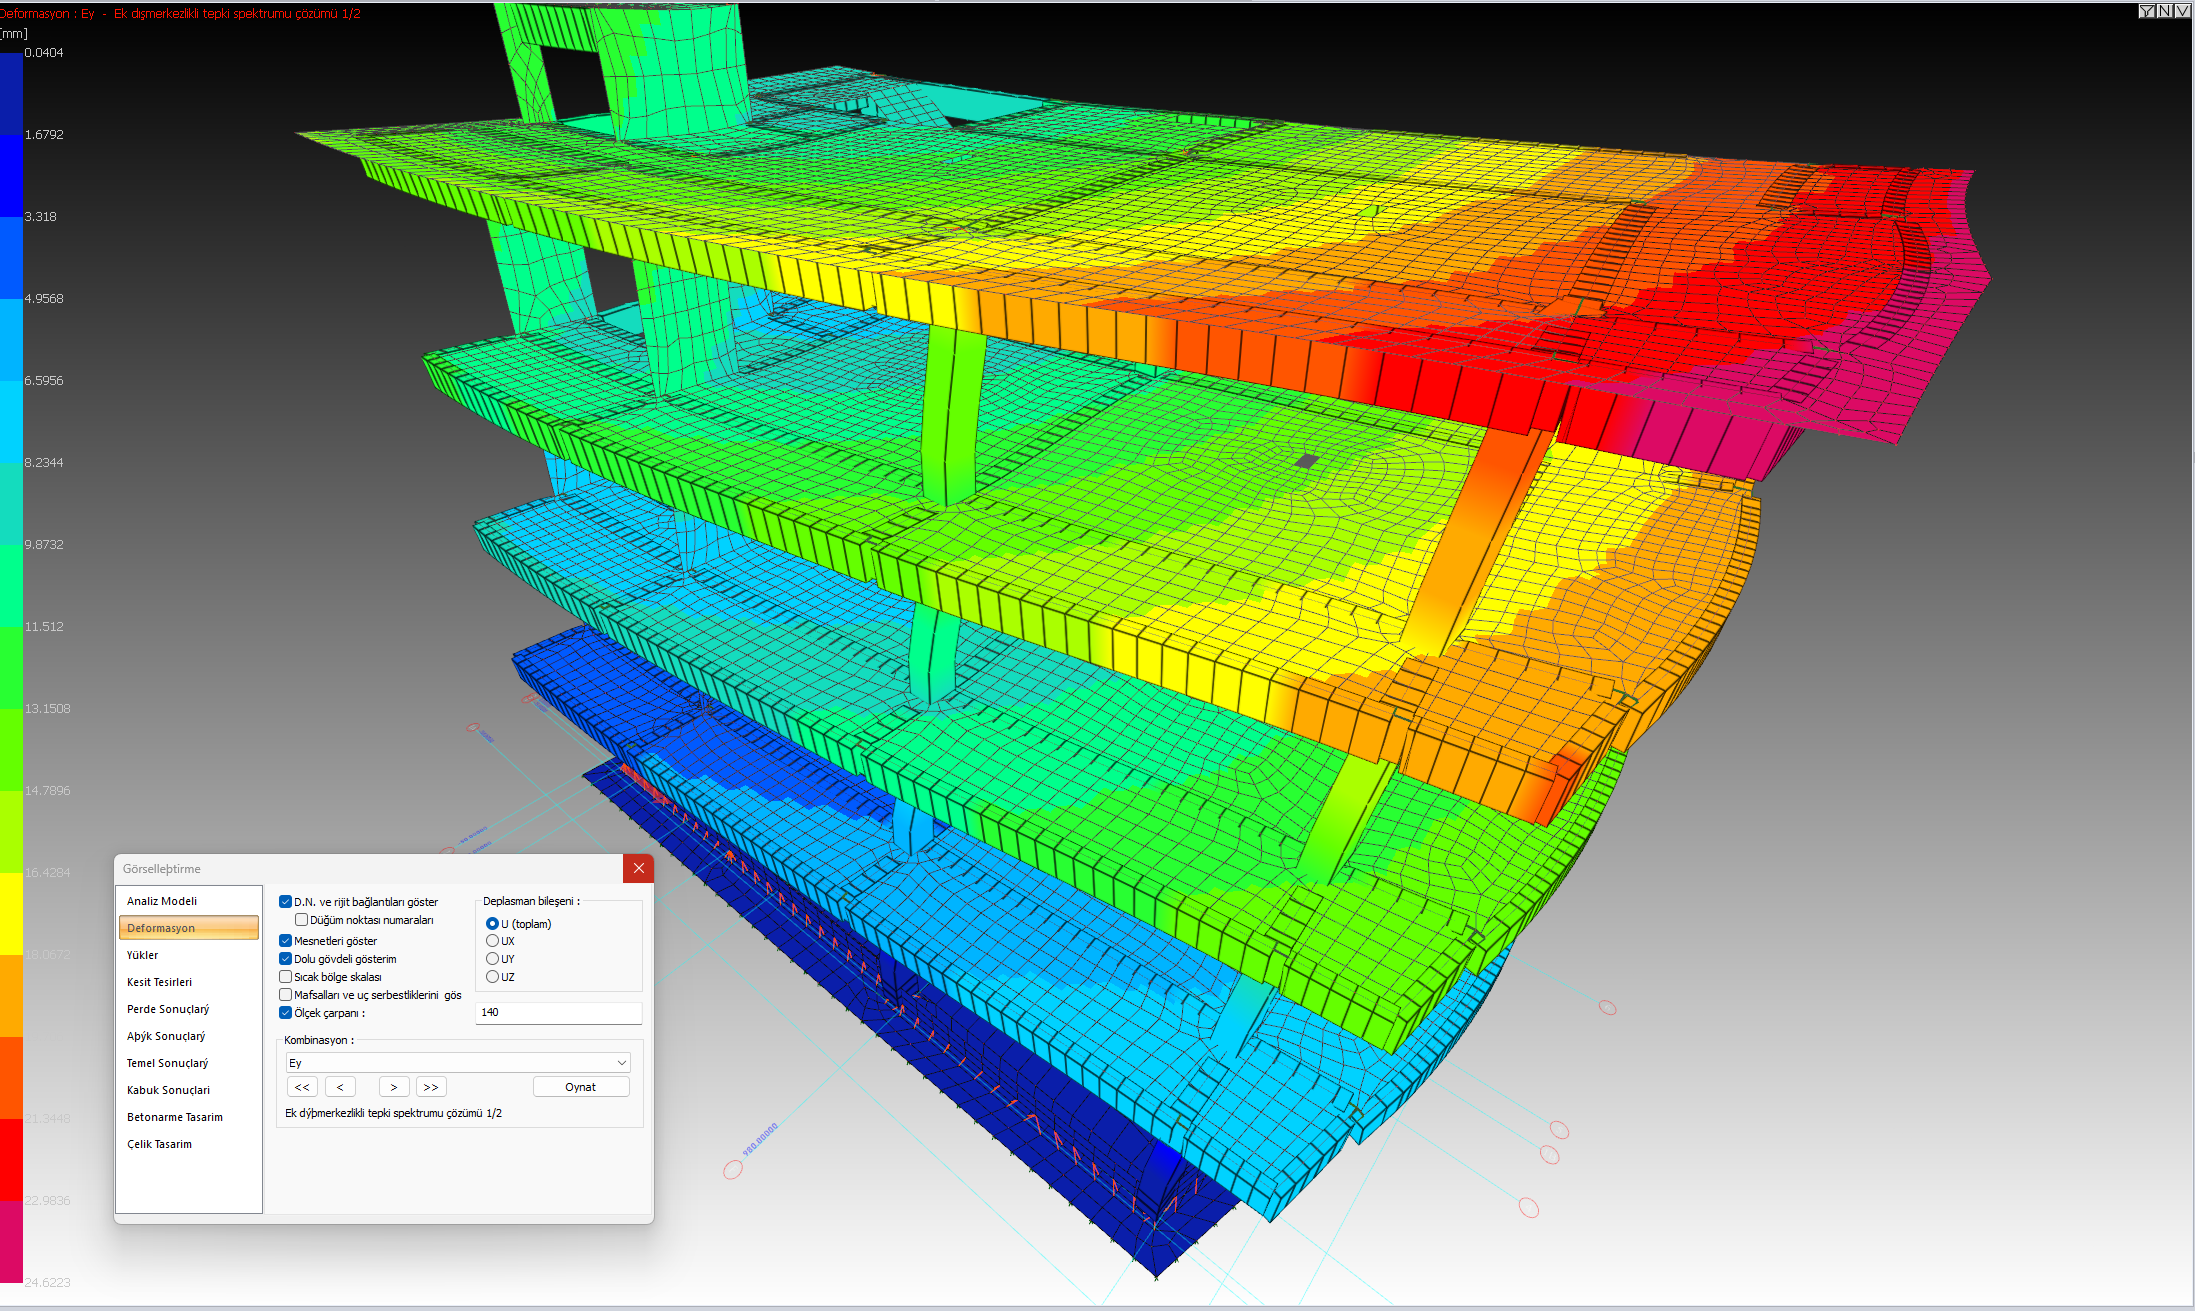Jump to first combination with << button
The width and height of the screenshot is (2195, 1311).
302,1087
